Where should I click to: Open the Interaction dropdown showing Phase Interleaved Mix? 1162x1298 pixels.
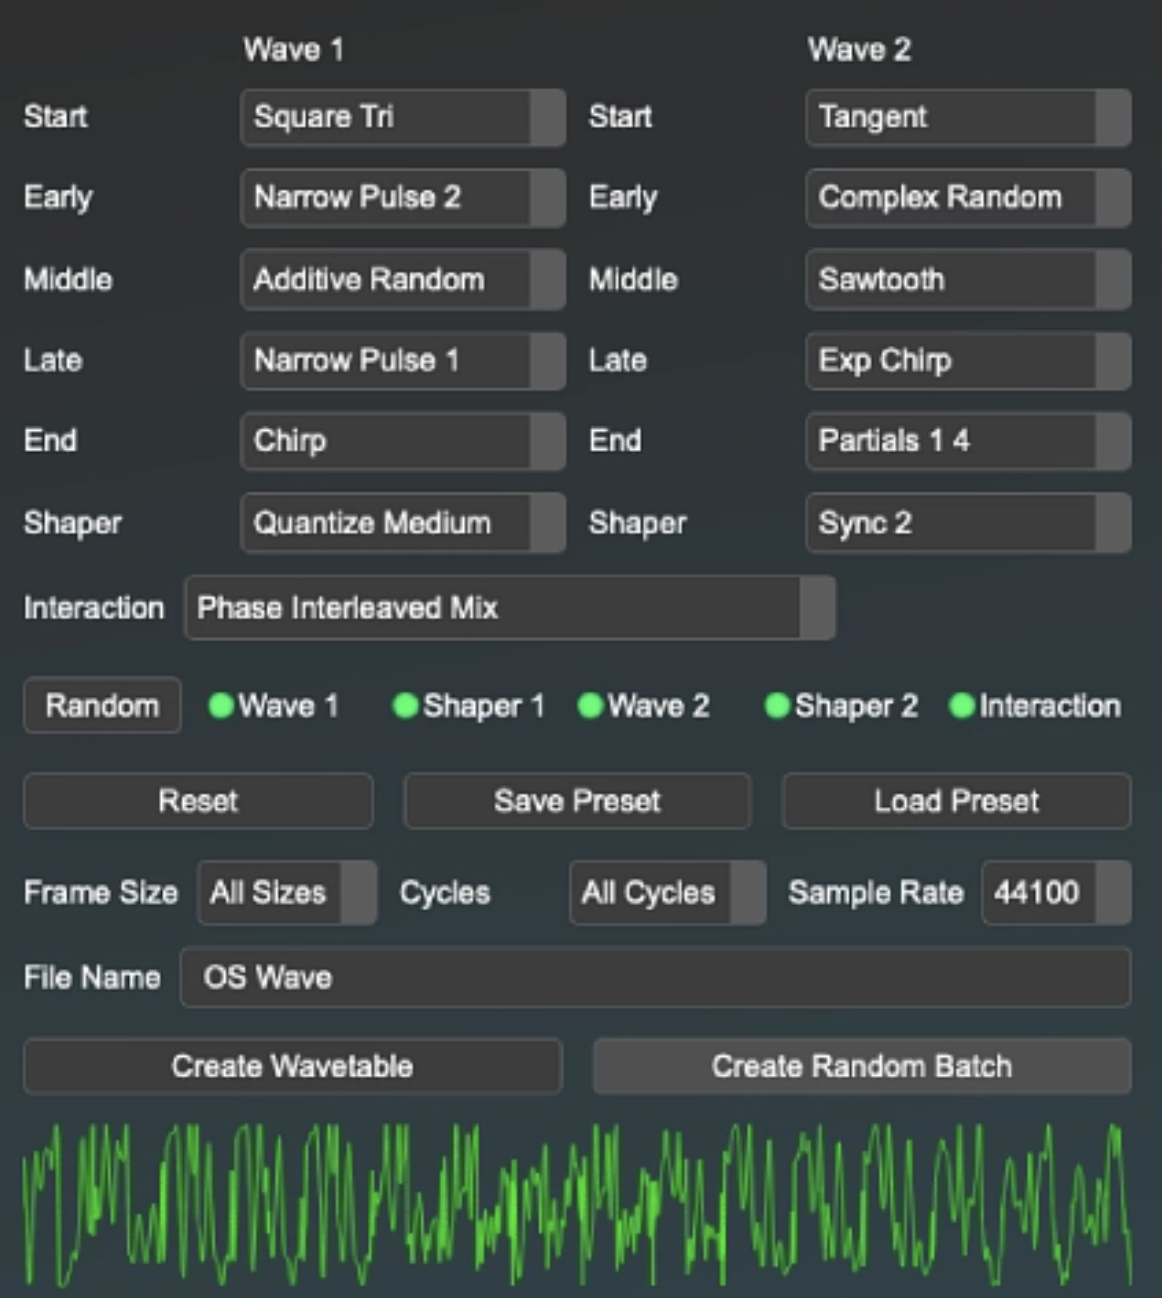pos(508,608)
